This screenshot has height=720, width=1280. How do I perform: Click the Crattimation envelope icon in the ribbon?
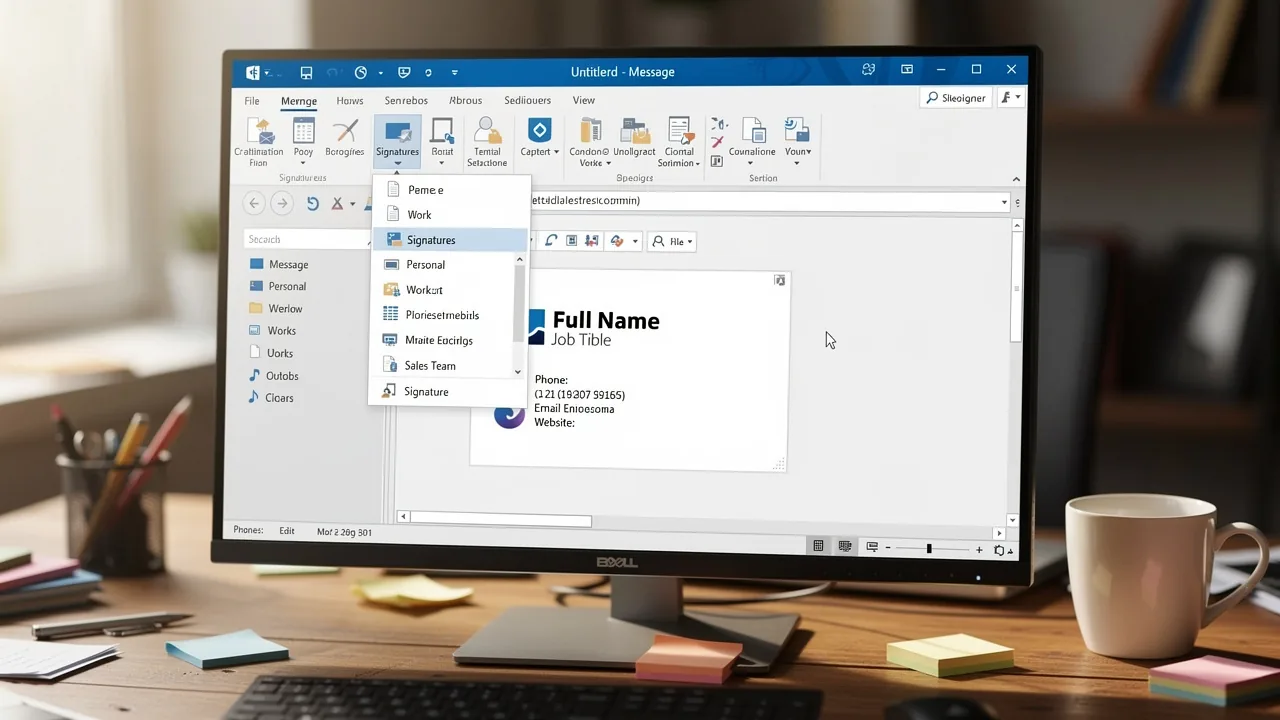259,131
